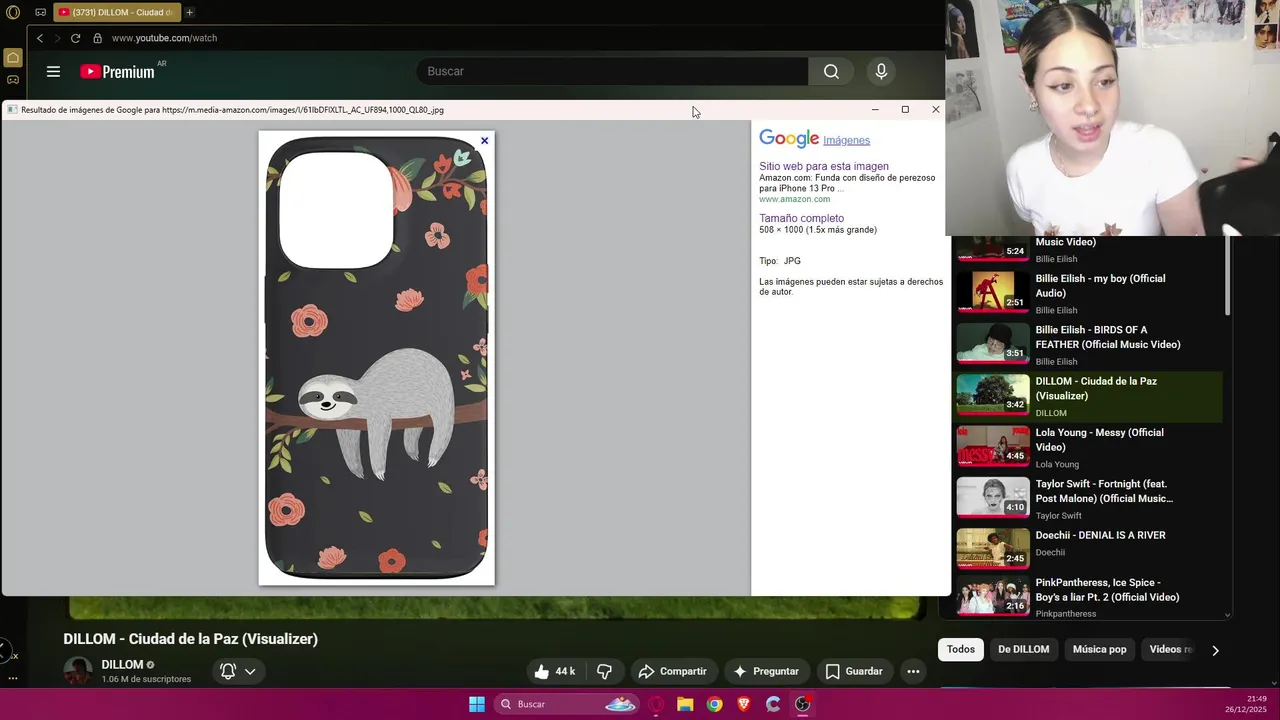1280x720 pixels.
Task: Open the sidebar gamepad icon
Action: tap(13, 79)
